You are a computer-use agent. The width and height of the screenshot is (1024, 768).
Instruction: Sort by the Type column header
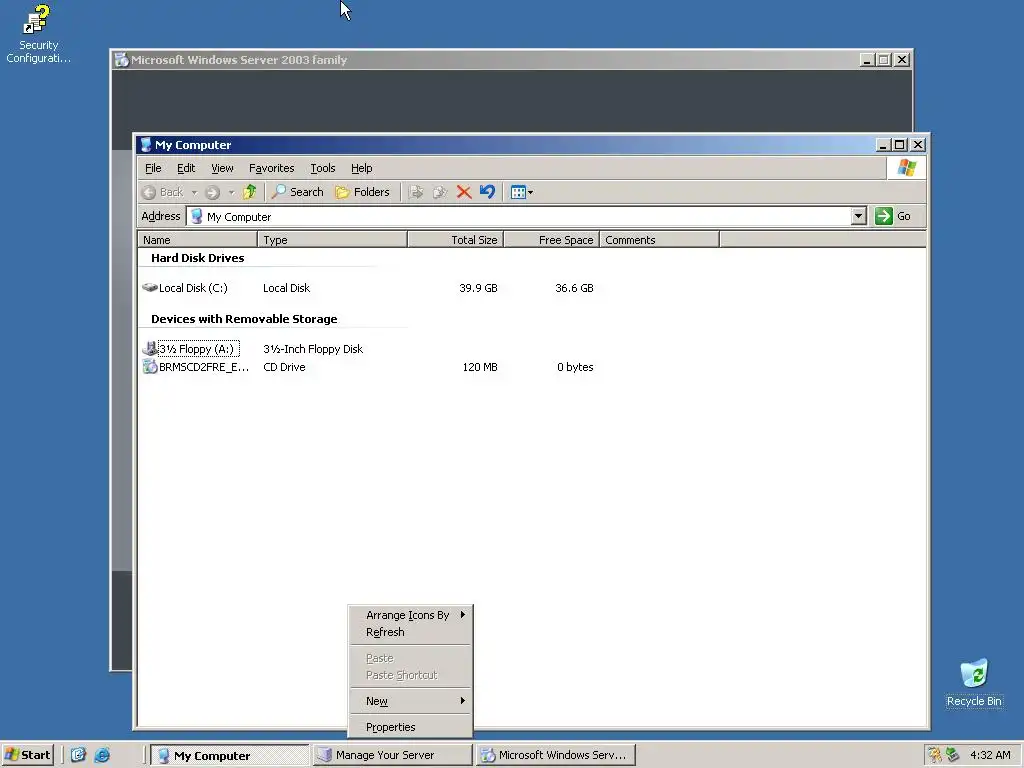pos(332,240)
